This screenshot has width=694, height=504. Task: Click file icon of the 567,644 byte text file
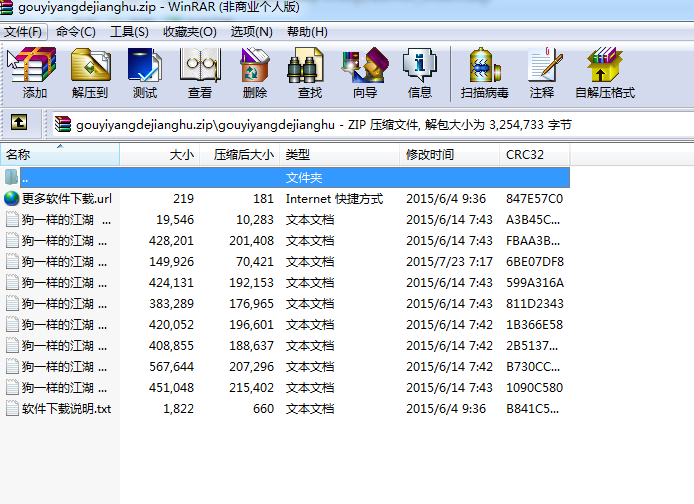(12, 366)
